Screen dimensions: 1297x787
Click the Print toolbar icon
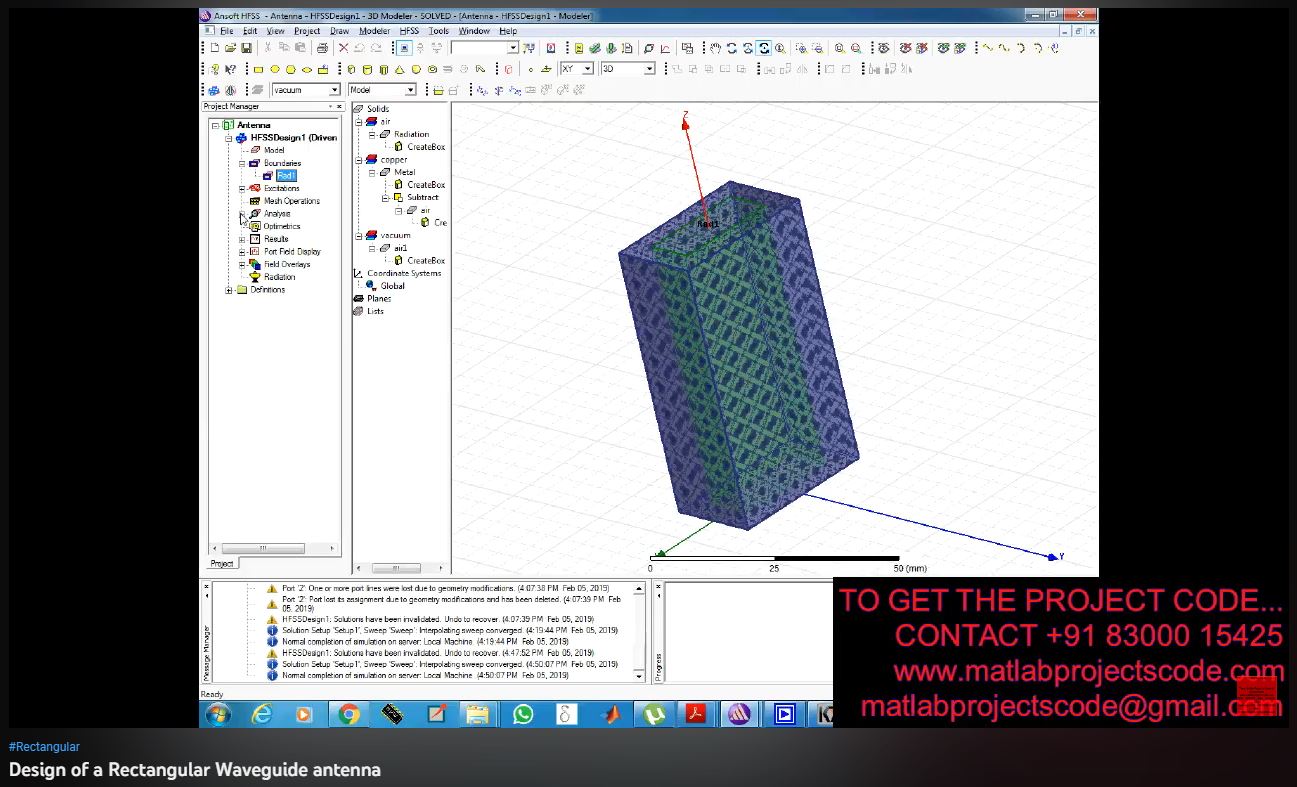coord(322,48)
